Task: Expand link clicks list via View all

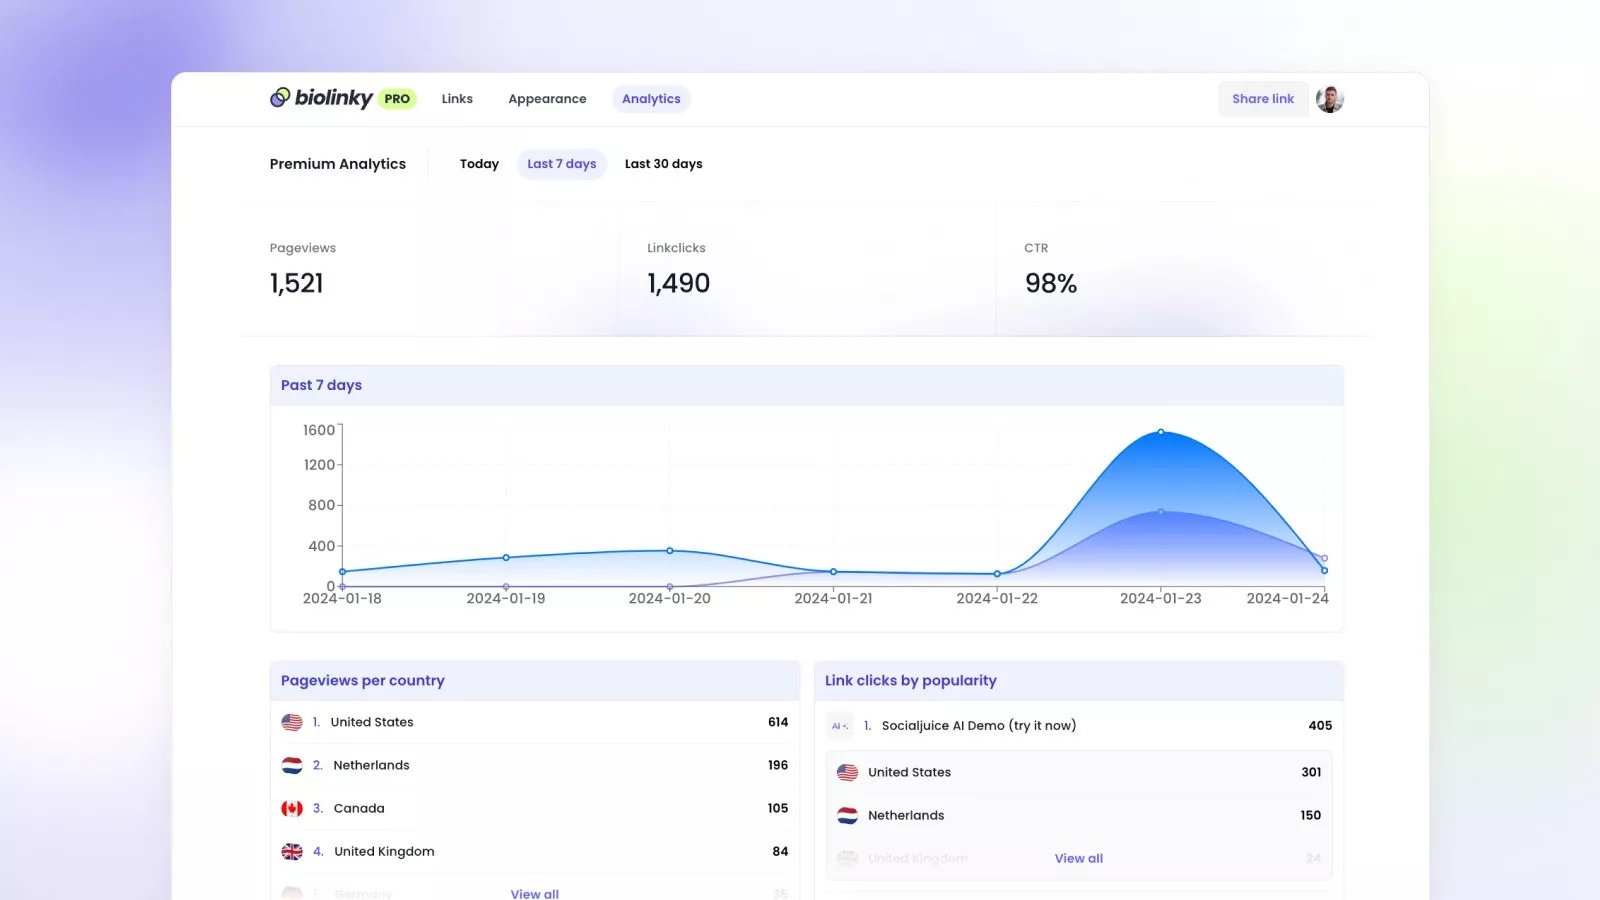Action: [1078, 858]
